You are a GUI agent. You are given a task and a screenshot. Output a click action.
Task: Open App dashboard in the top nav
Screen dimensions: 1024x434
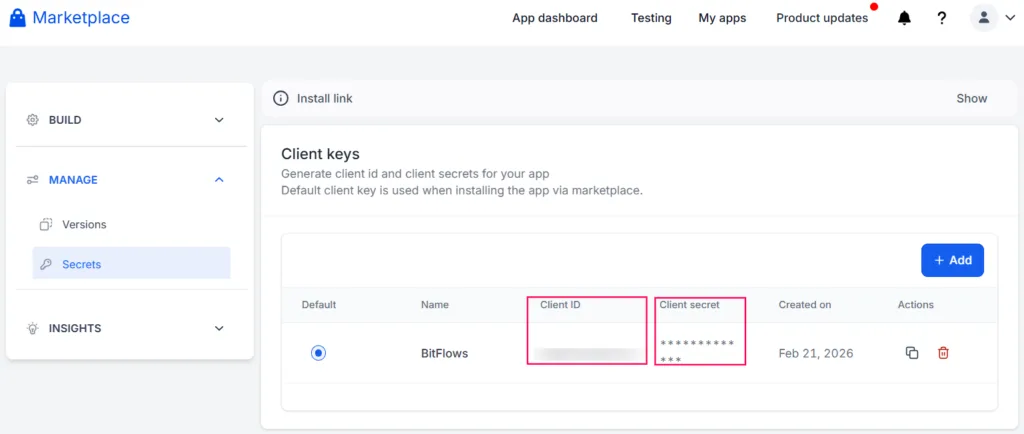click(554, 18)
